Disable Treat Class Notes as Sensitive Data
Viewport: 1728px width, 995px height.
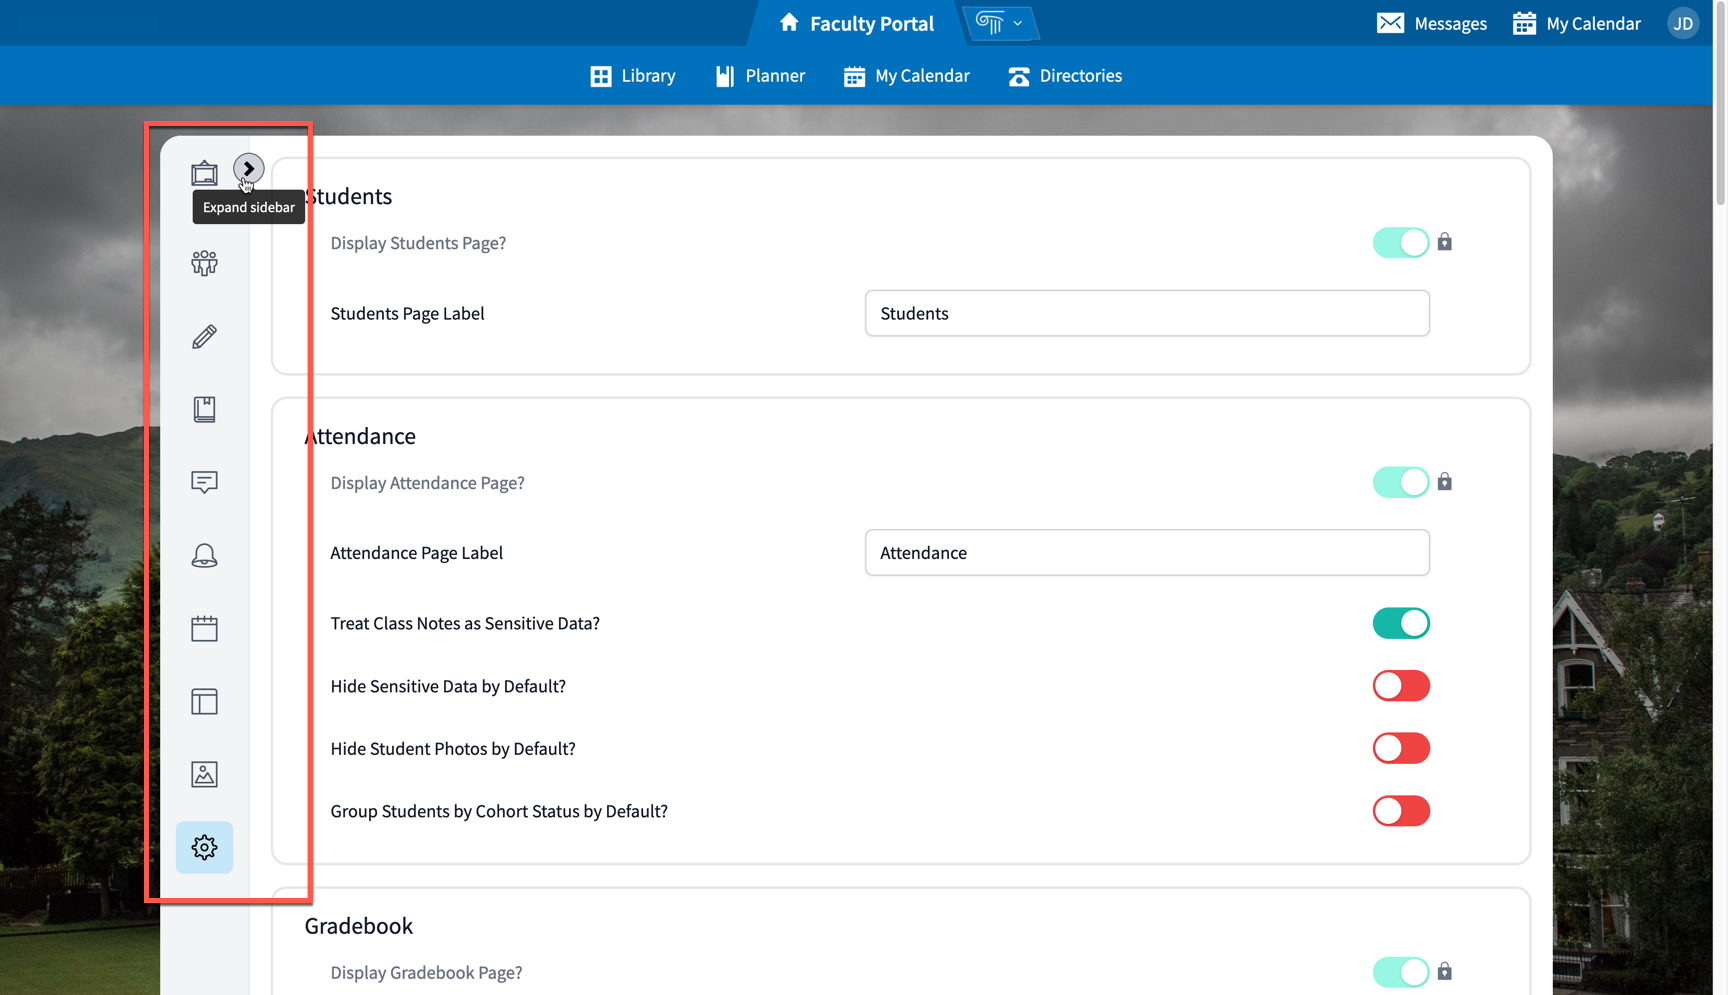[1401, 623]
